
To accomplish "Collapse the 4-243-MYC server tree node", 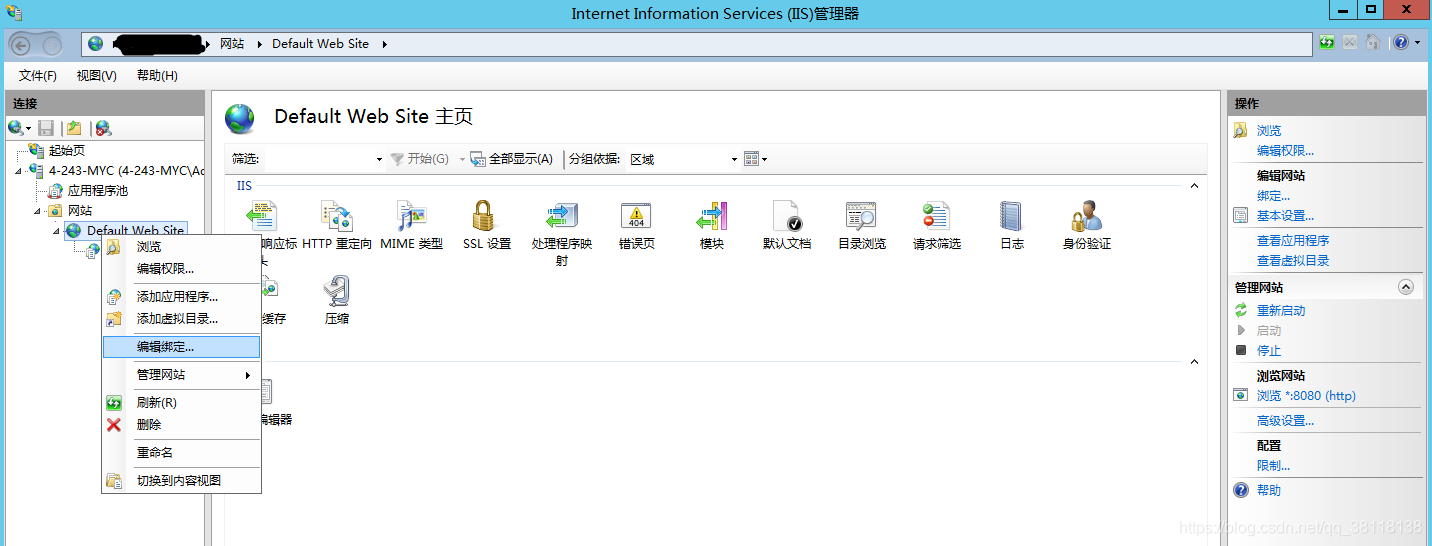I will pos(18,171).
